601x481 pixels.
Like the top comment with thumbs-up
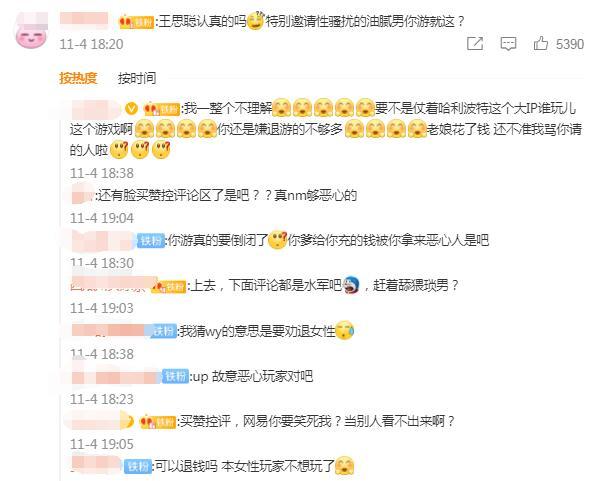pos(540,43)
